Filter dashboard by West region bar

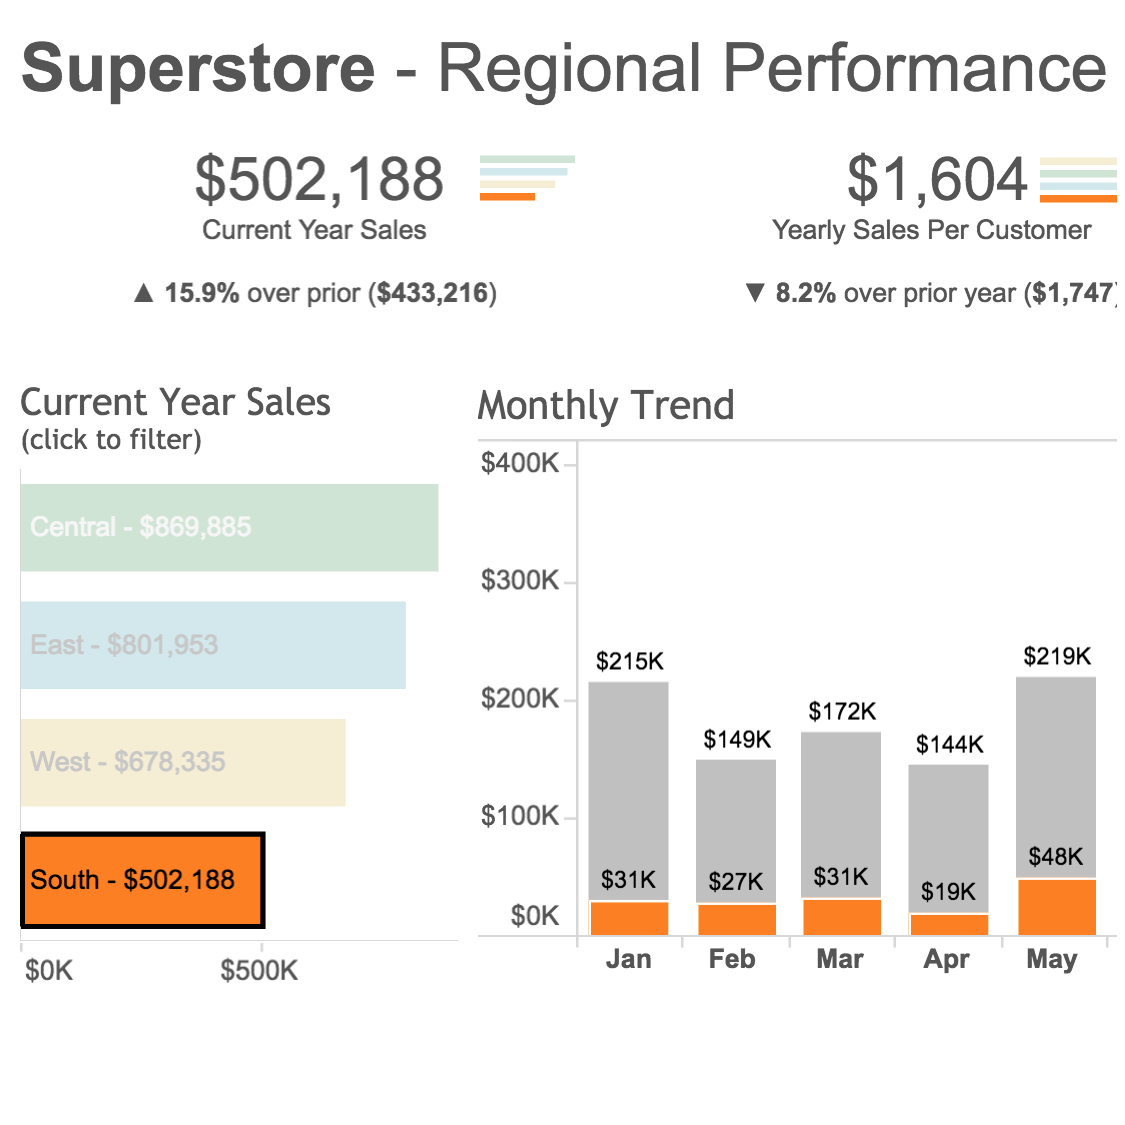pos(183,762)
